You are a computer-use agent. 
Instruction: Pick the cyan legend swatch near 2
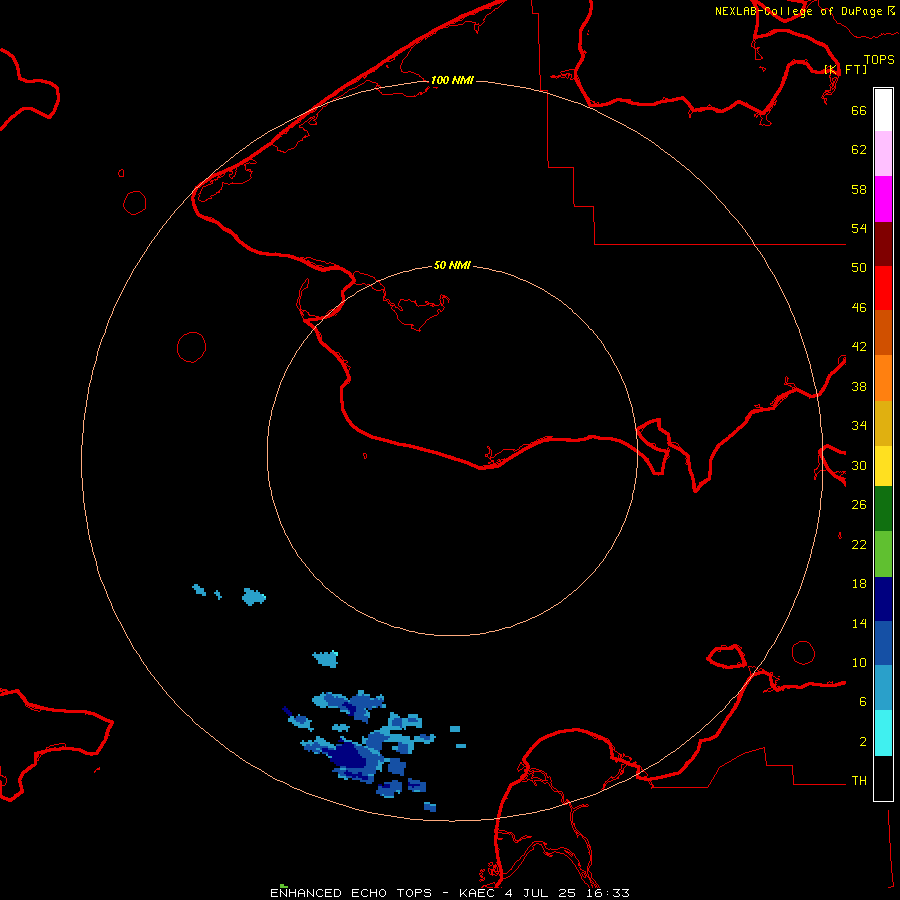click(x=883, y=733)
